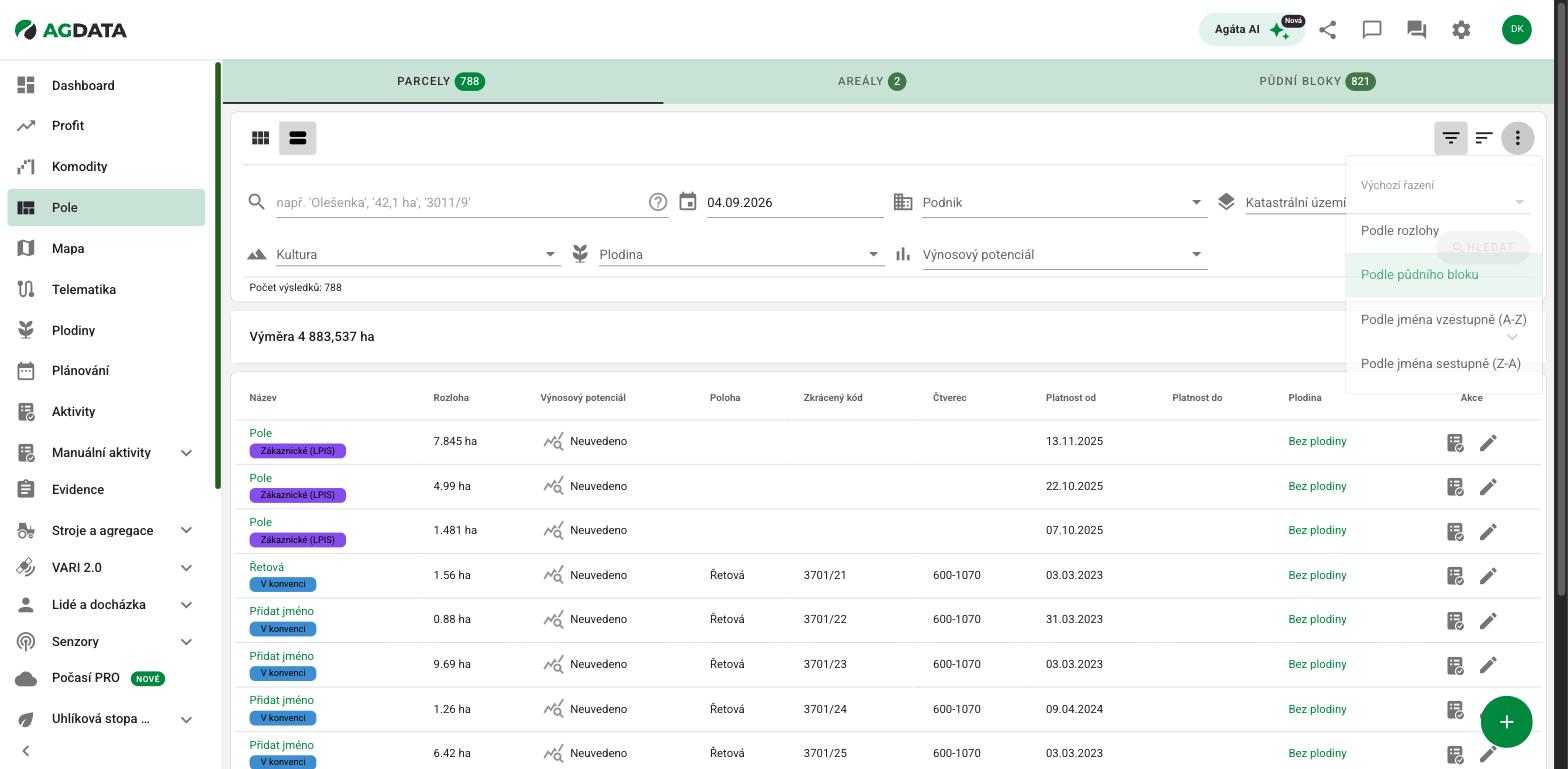This screenshot has height=769, width=1568.
Task: Open the double-bubble chat icon
Action: (1416, 30)
